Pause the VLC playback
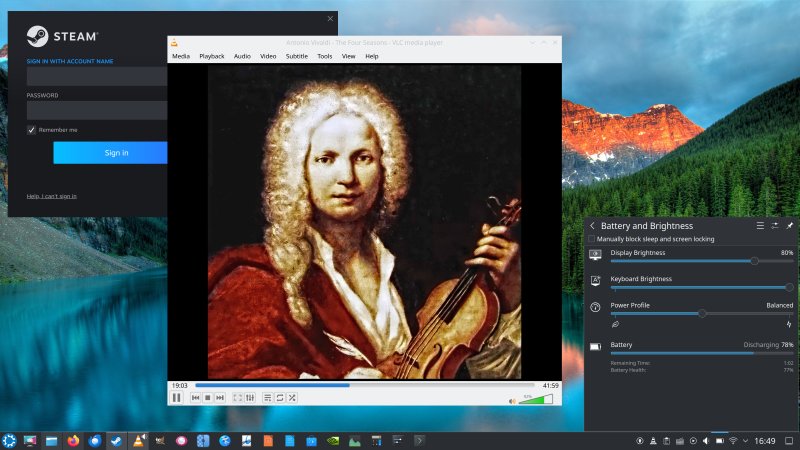800x450 pixels. tap(177, 398)
